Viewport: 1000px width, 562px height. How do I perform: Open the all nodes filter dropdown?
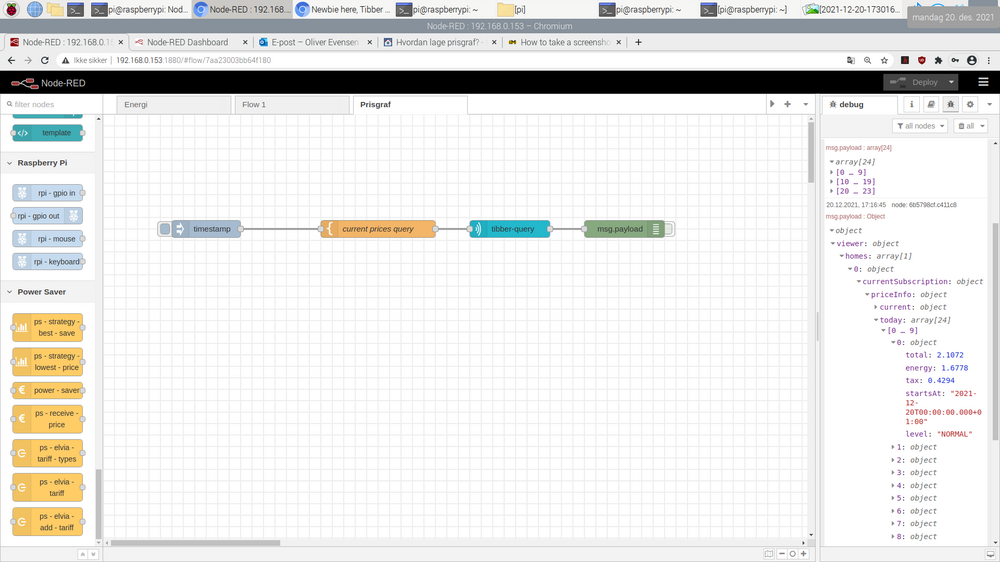(918, 126)
